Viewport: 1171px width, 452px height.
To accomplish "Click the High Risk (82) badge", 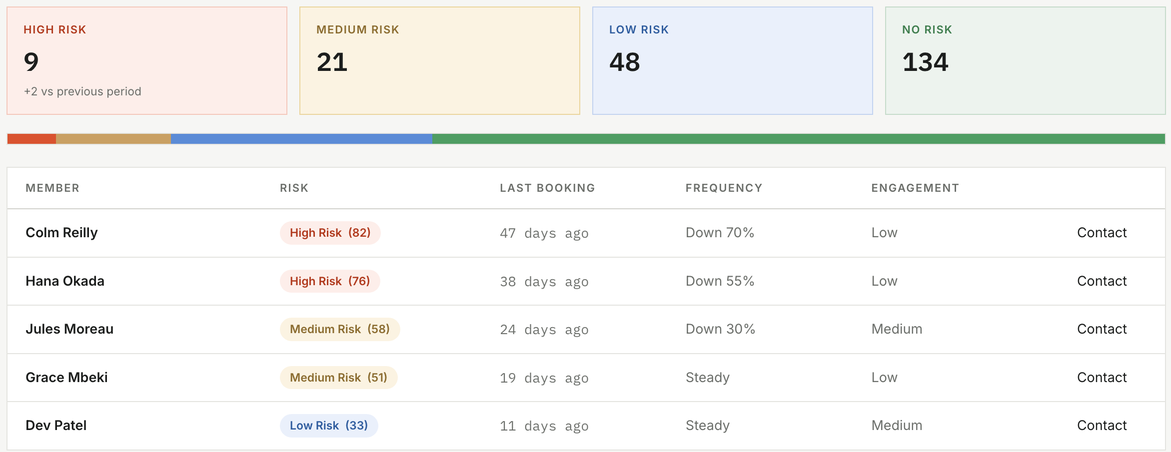I will [330, 233].
